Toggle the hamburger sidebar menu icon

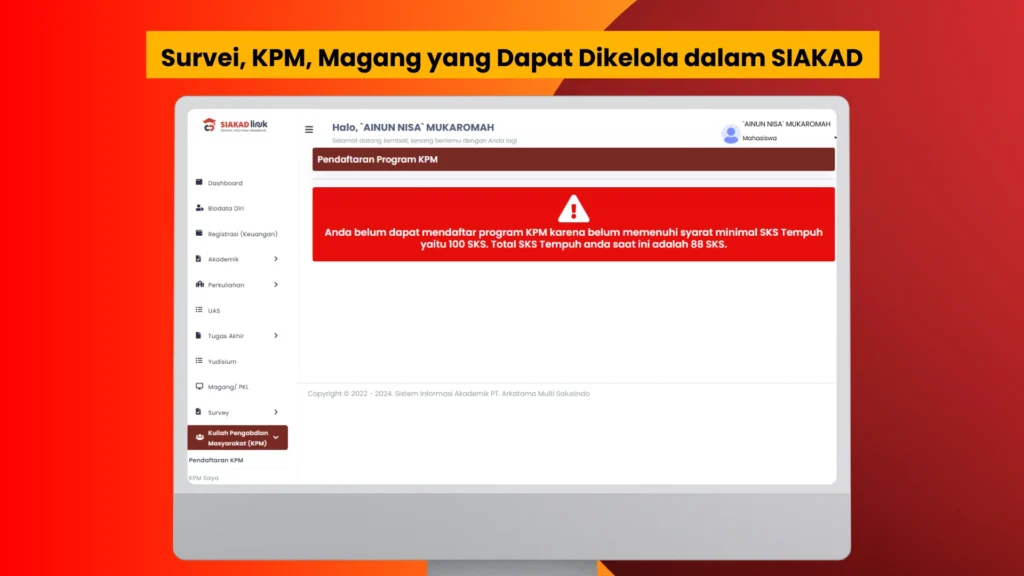309,129
